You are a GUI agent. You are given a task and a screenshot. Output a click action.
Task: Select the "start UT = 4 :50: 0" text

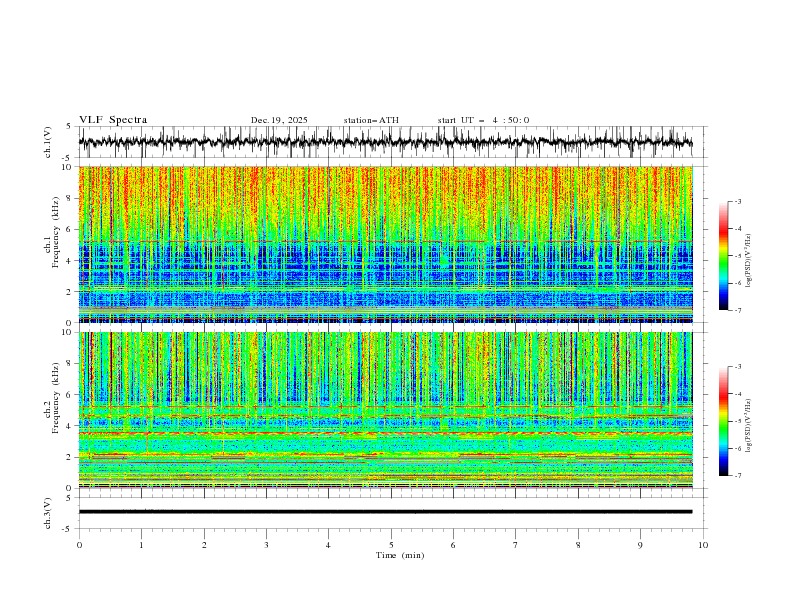tap(483, 120)
